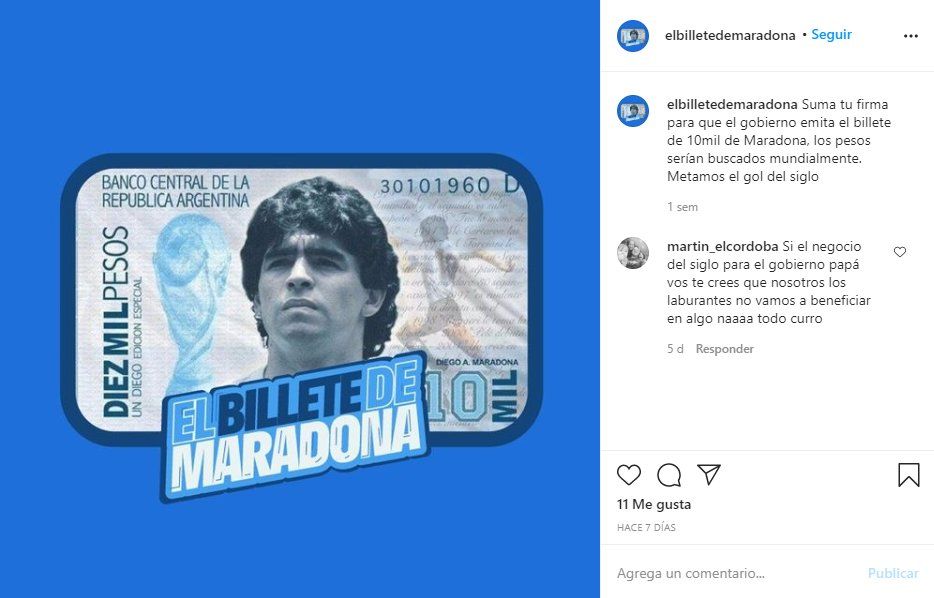Open martin_elcordoba username link

[x=723, y=246]
